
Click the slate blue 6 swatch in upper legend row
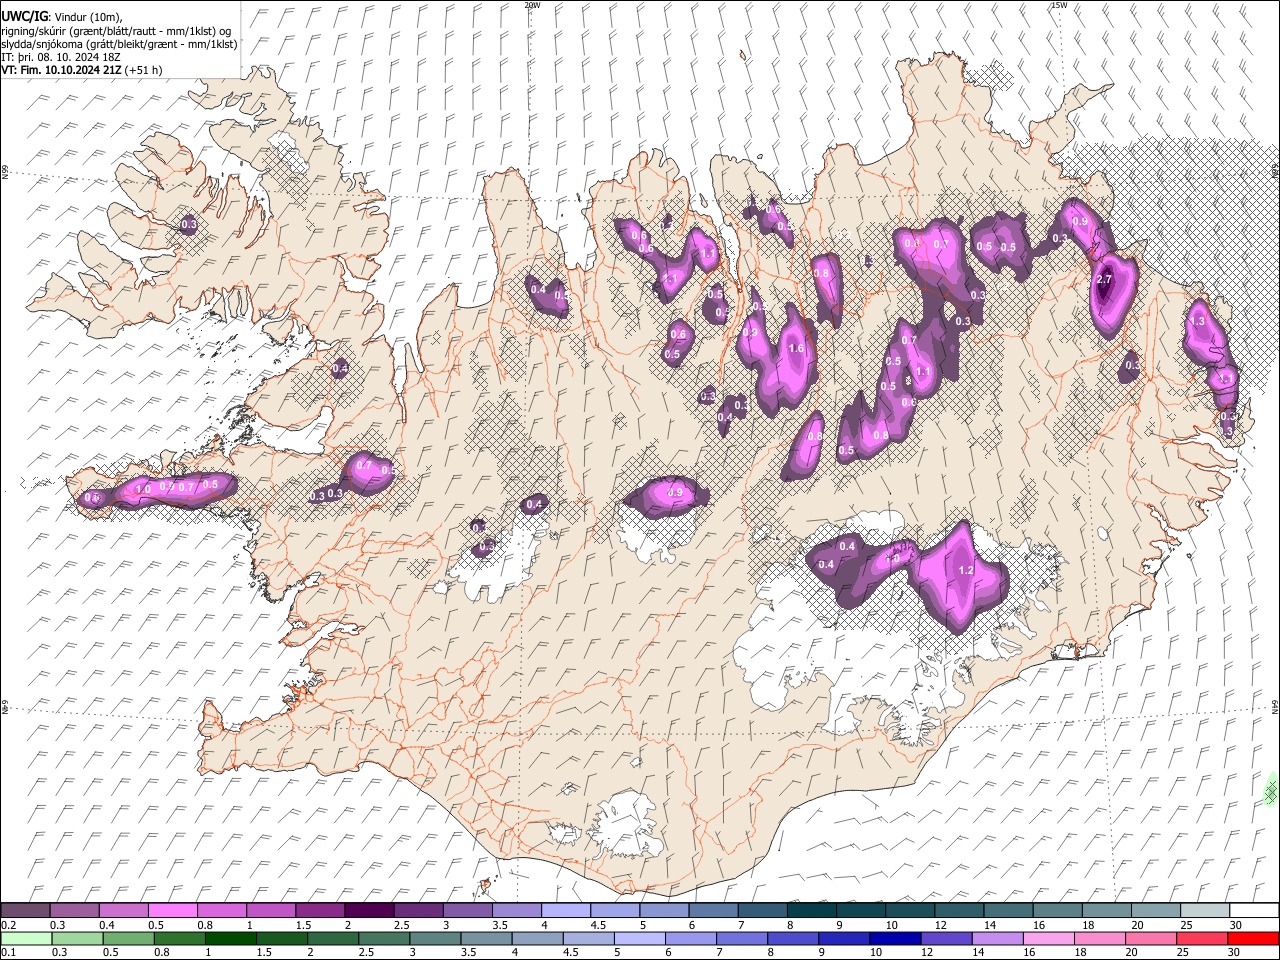point(713,911)
